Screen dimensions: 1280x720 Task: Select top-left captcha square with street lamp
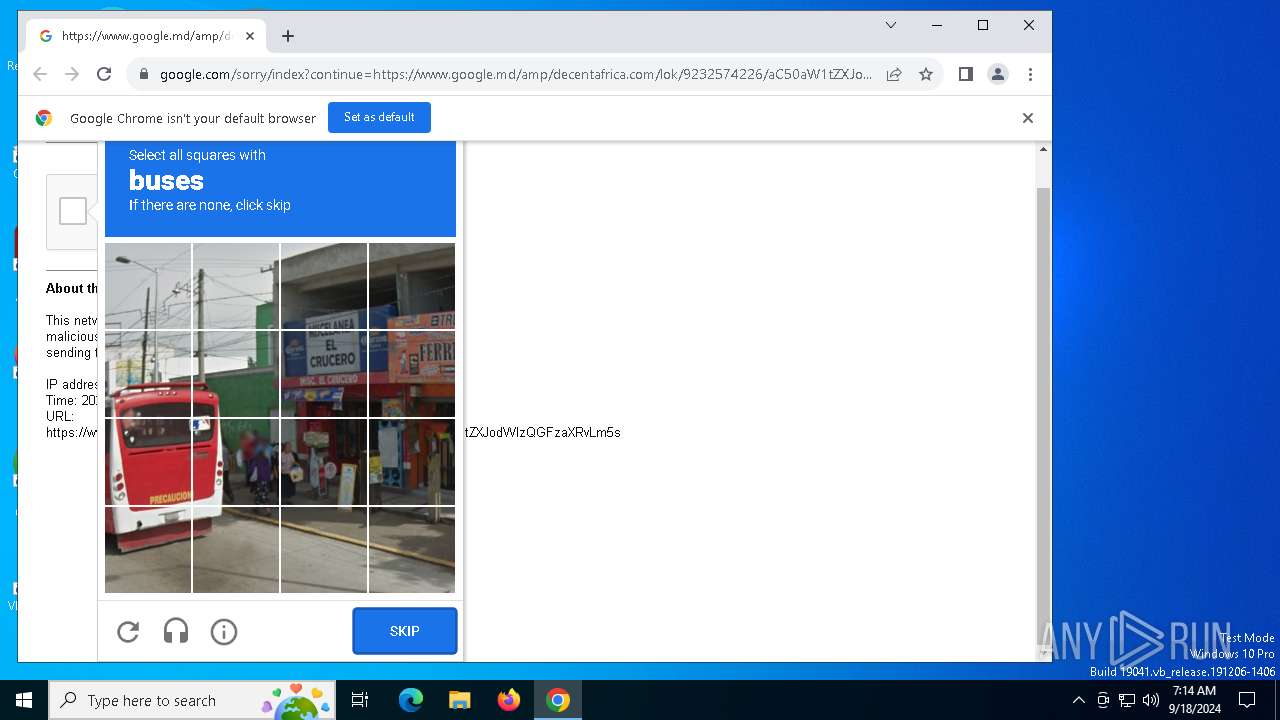pos(148,286)
